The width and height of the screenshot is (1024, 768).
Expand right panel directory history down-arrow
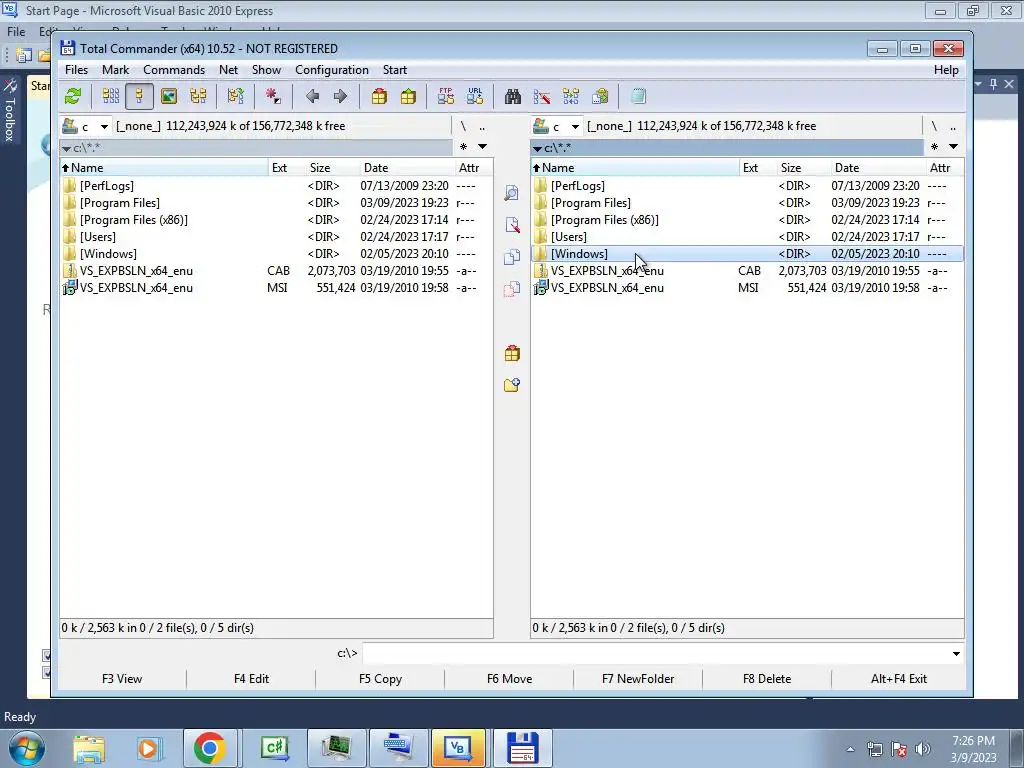953,147
